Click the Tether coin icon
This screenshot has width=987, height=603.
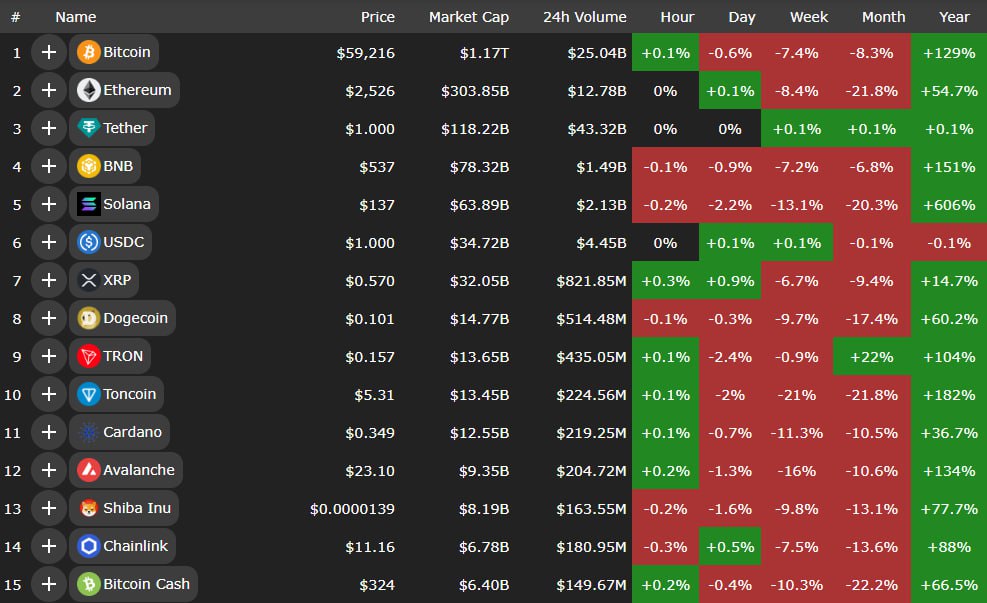click(x=89, y=128)
